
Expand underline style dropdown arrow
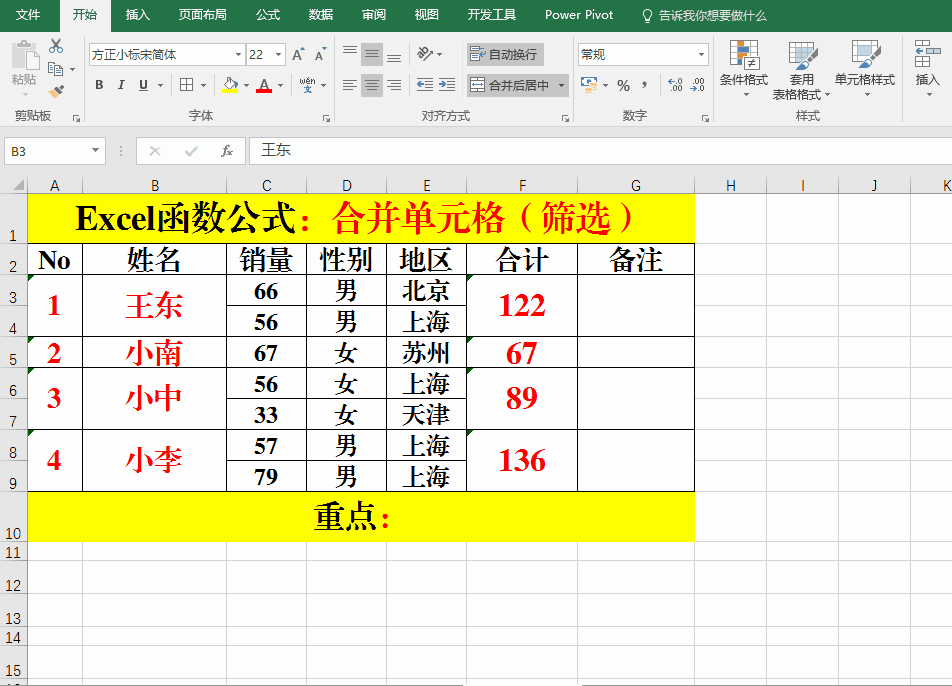(x=160, y=86)
